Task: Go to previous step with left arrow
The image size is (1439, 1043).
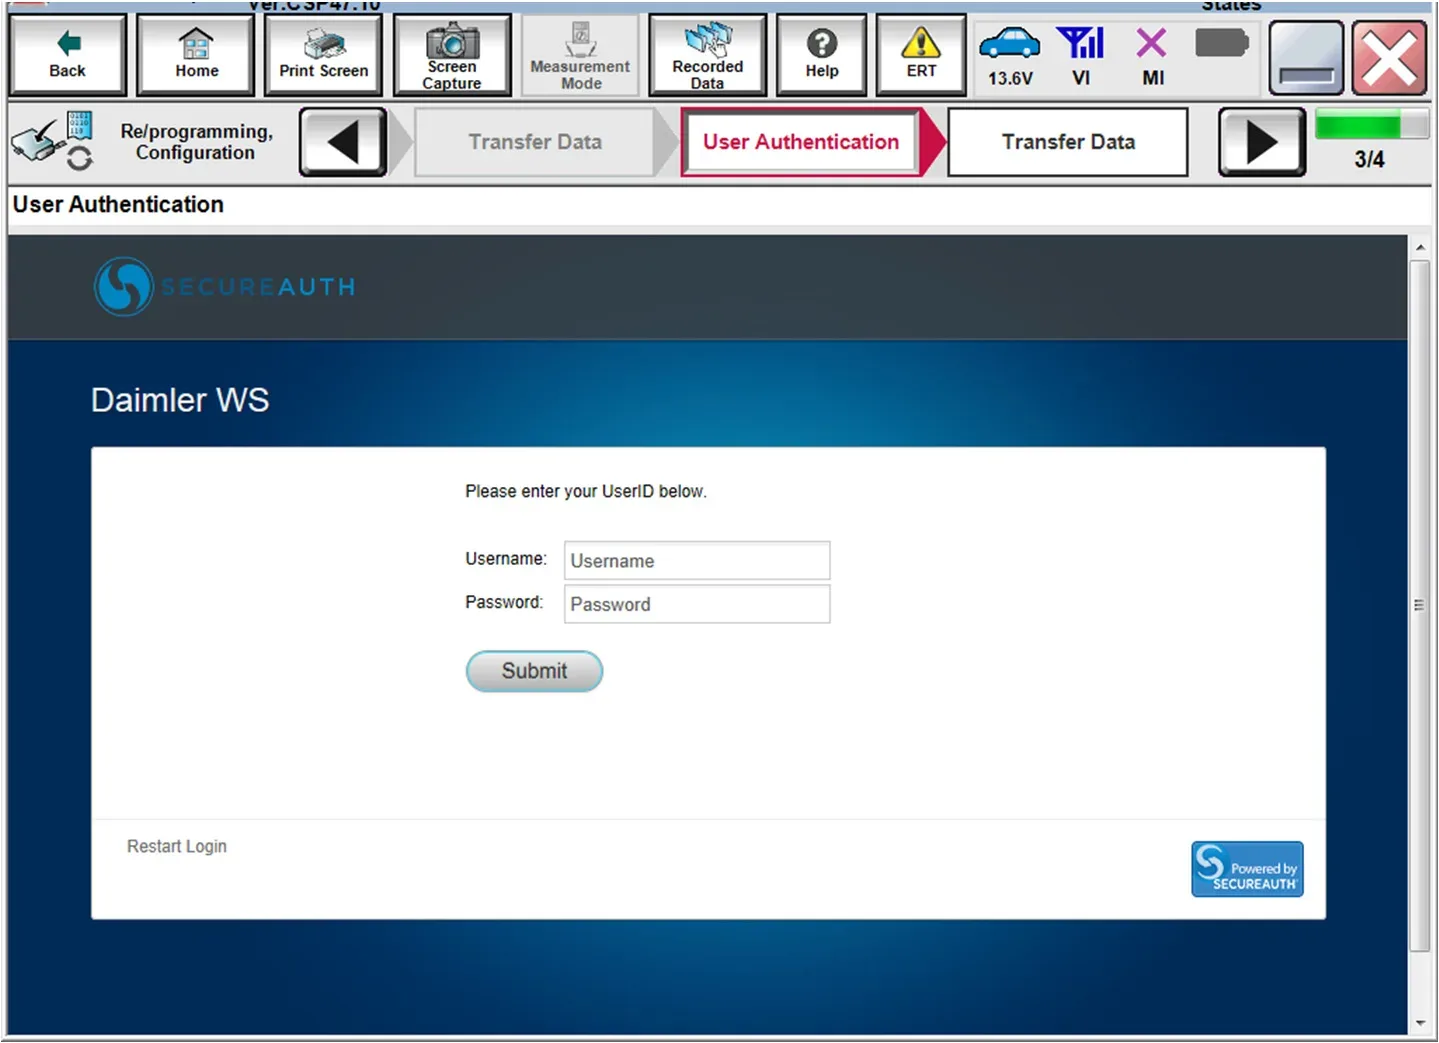Action: (343, 142)
